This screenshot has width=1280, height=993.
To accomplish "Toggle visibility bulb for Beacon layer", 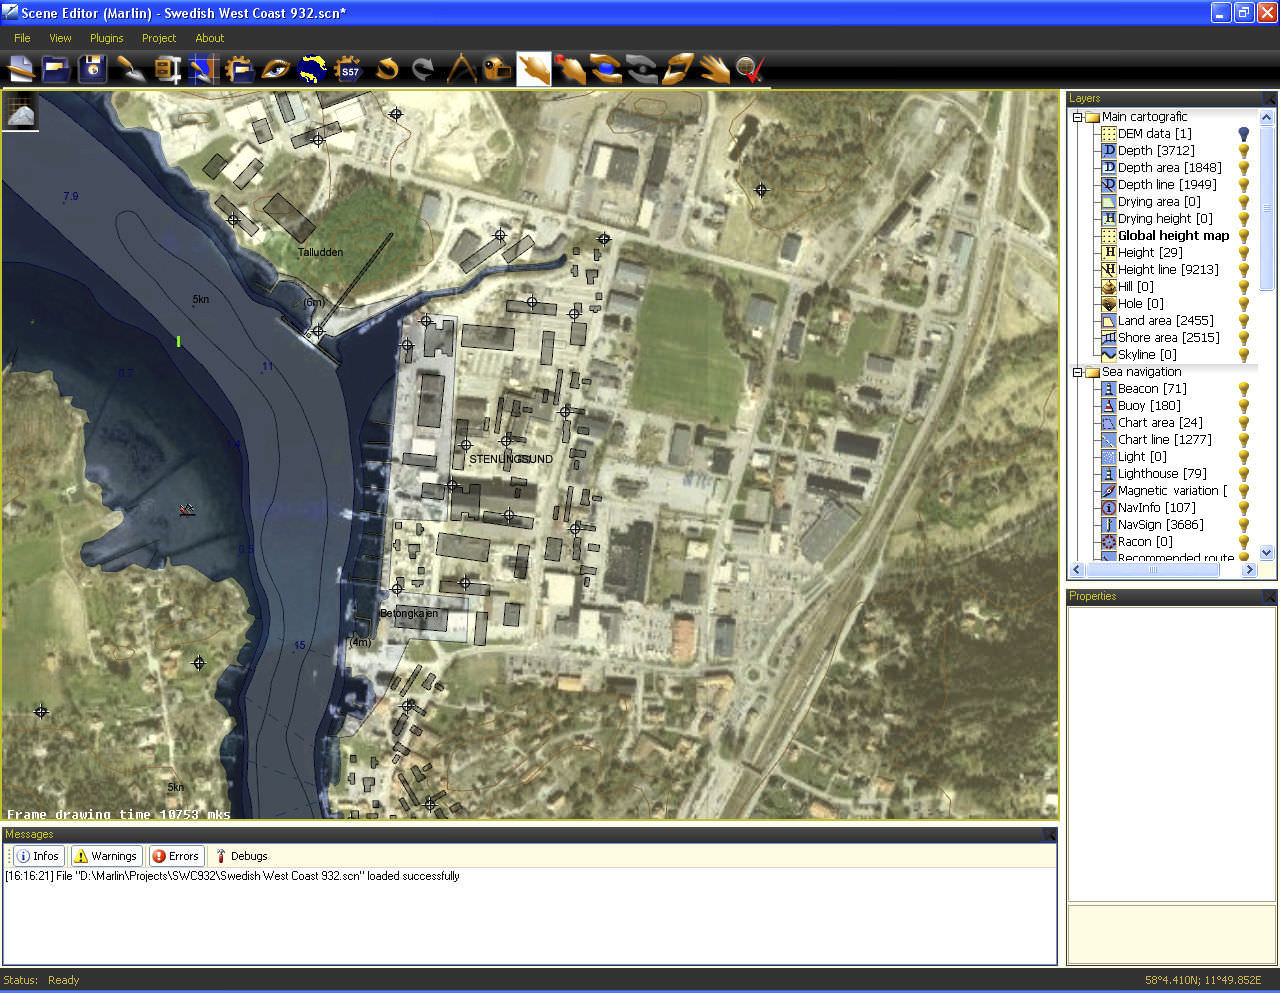I will 1244,389.
